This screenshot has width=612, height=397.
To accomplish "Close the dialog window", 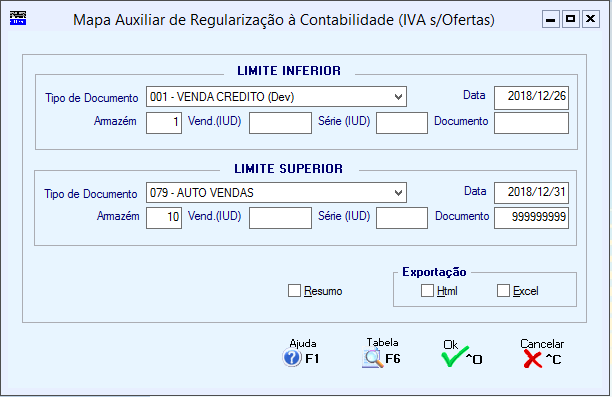I will pos(591,19).
